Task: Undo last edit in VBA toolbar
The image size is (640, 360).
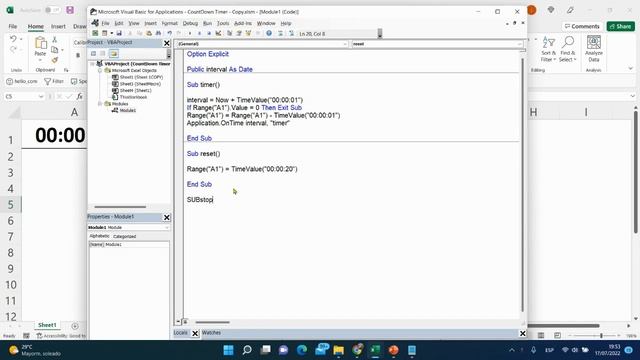Action: (169, 33)
